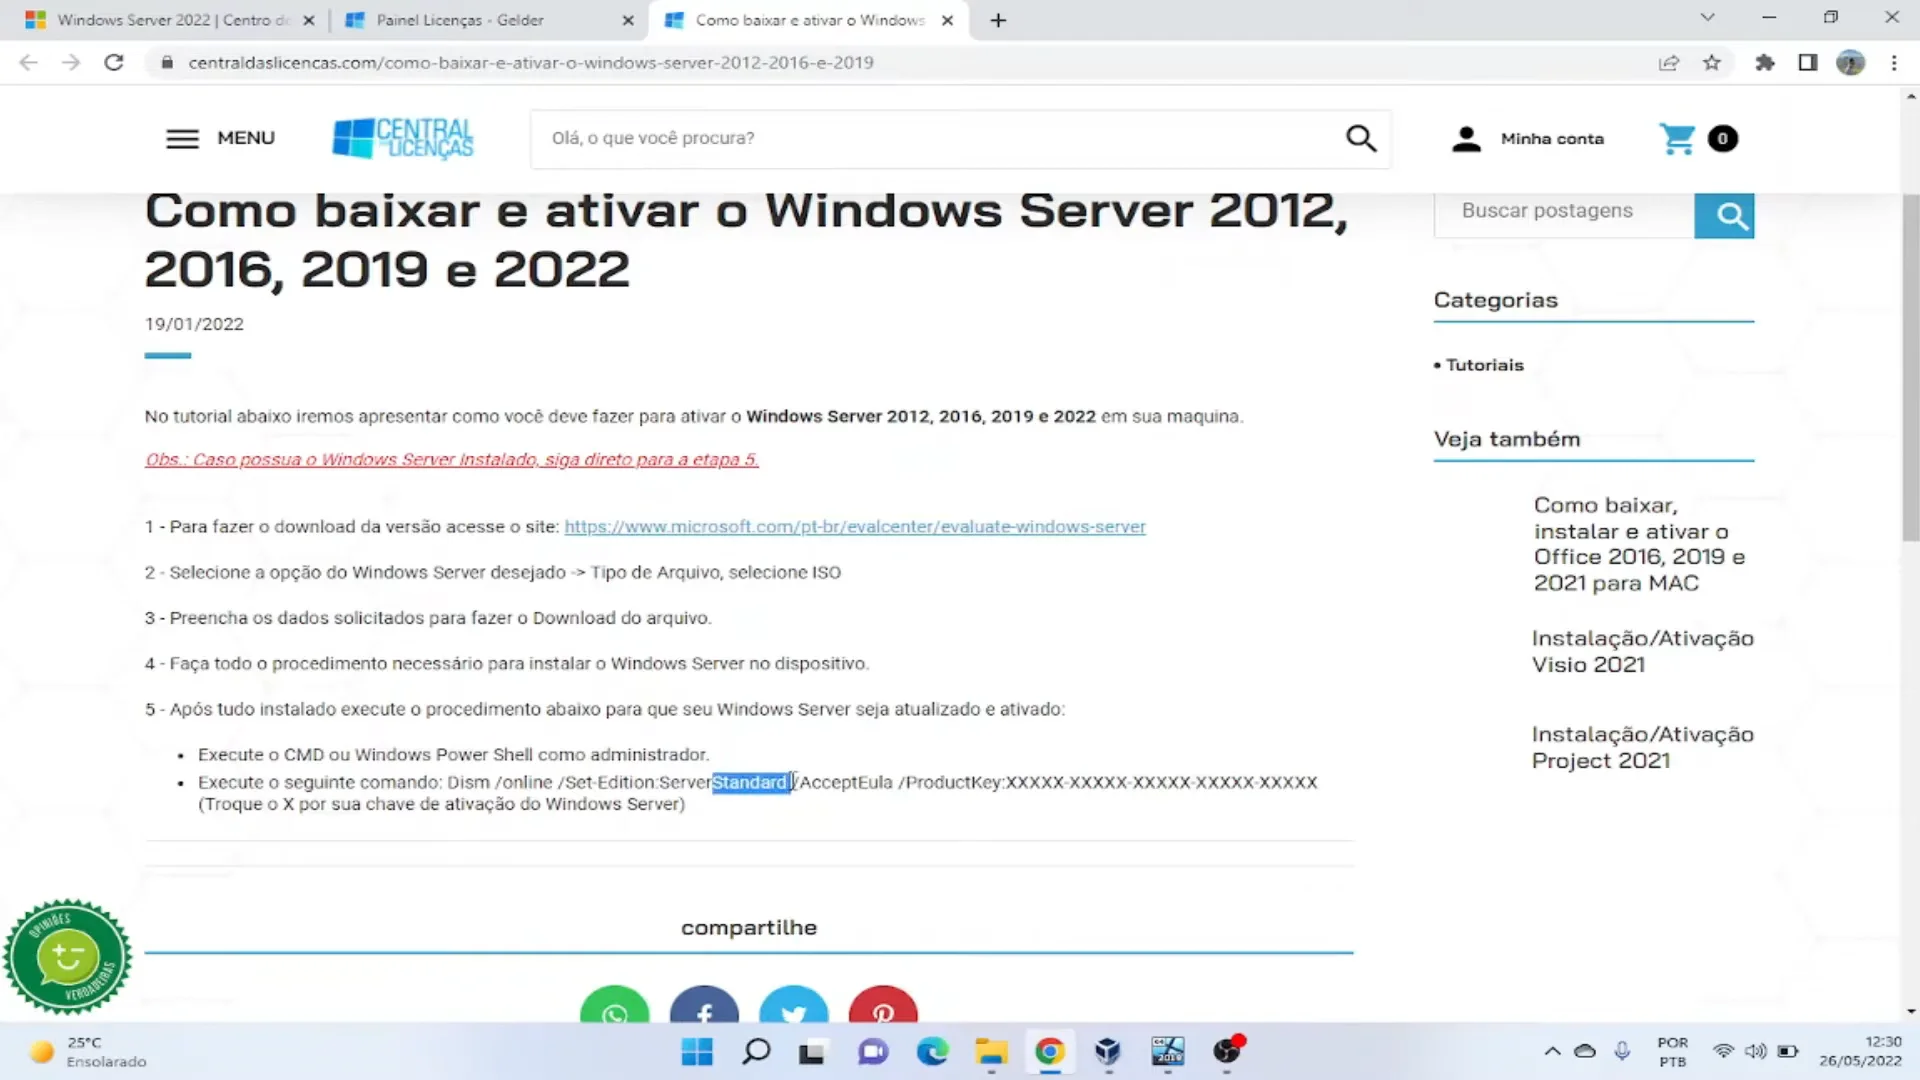Bookmark this page with the star icon
This screenshot has height=1080, width=1920.
click(1712, 63)
